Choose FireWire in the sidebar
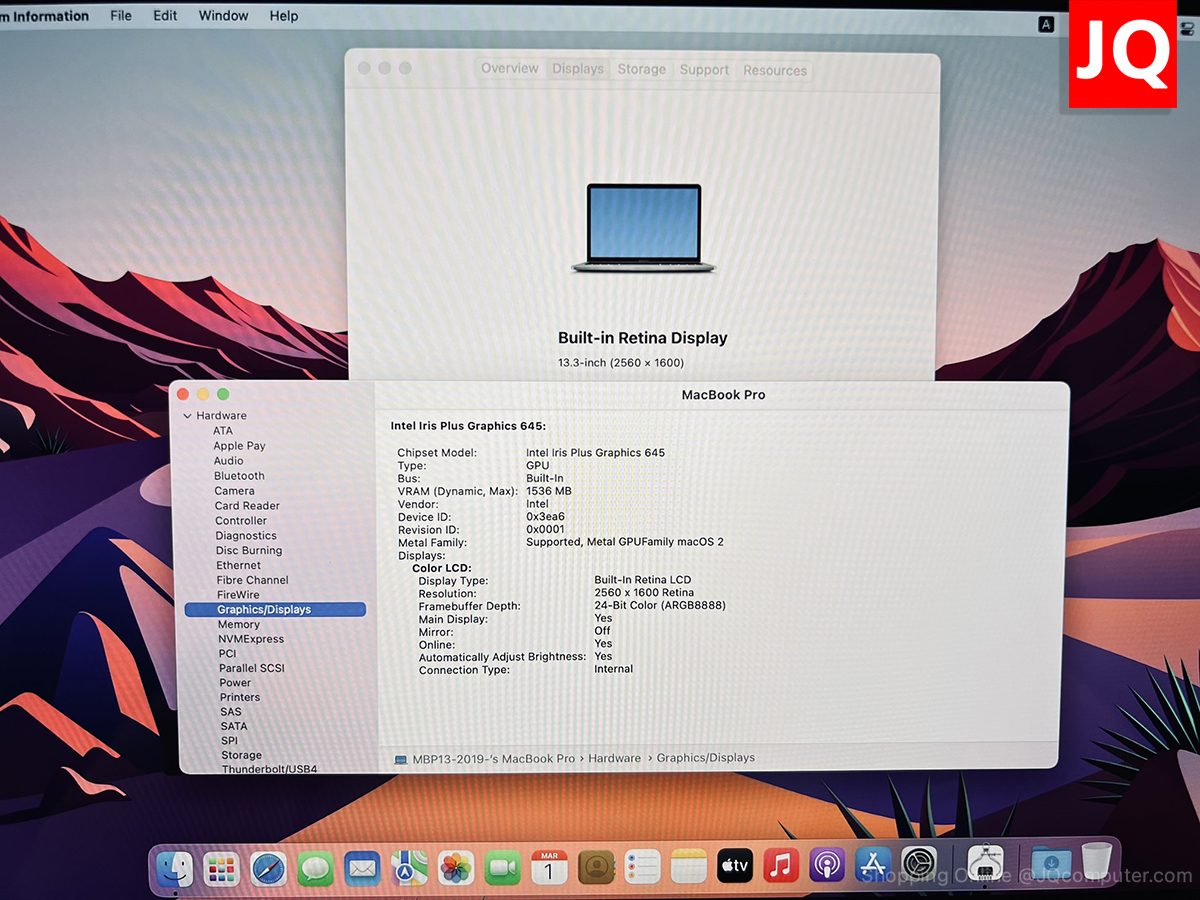This screenshot has width=1200, height=900. coord(238,595)
